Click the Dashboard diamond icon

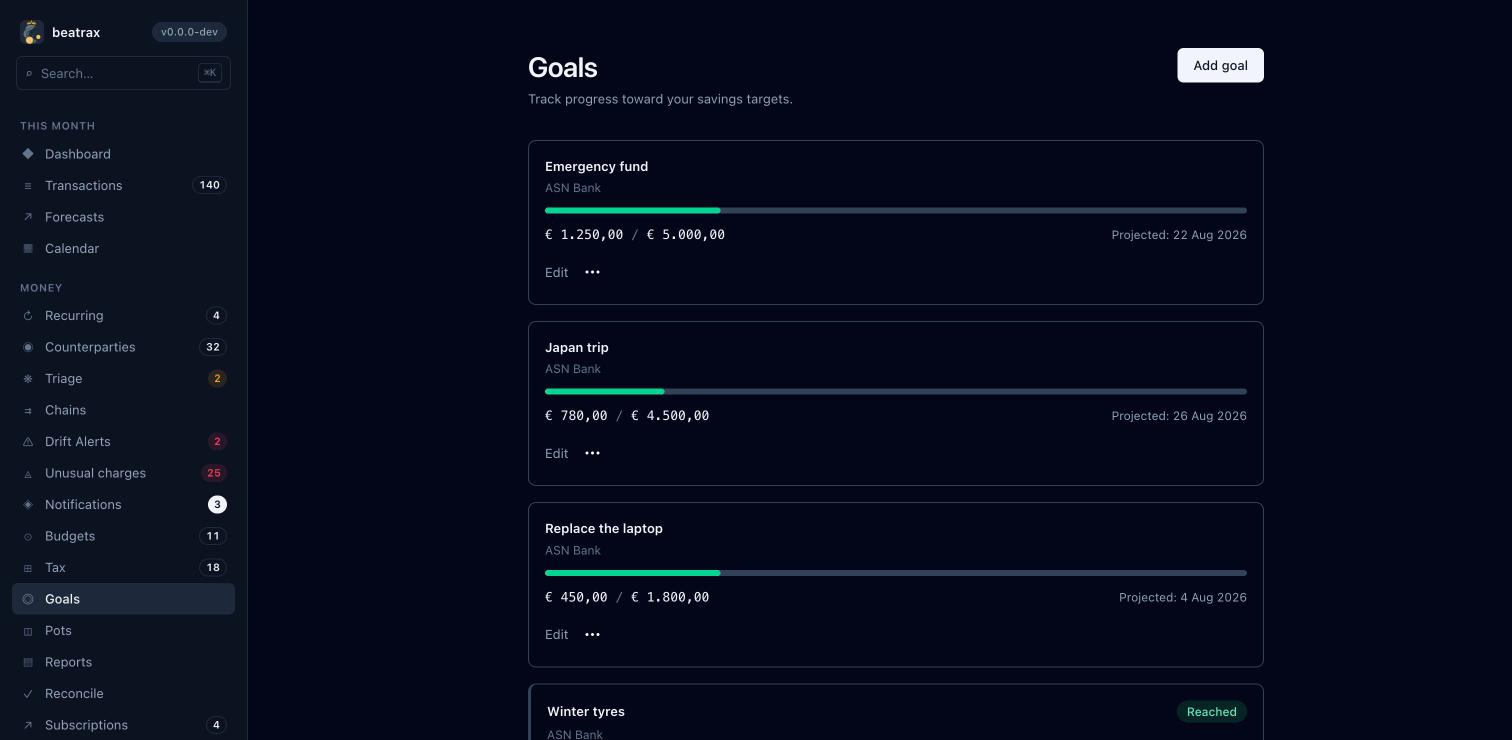tap(28, 154)
